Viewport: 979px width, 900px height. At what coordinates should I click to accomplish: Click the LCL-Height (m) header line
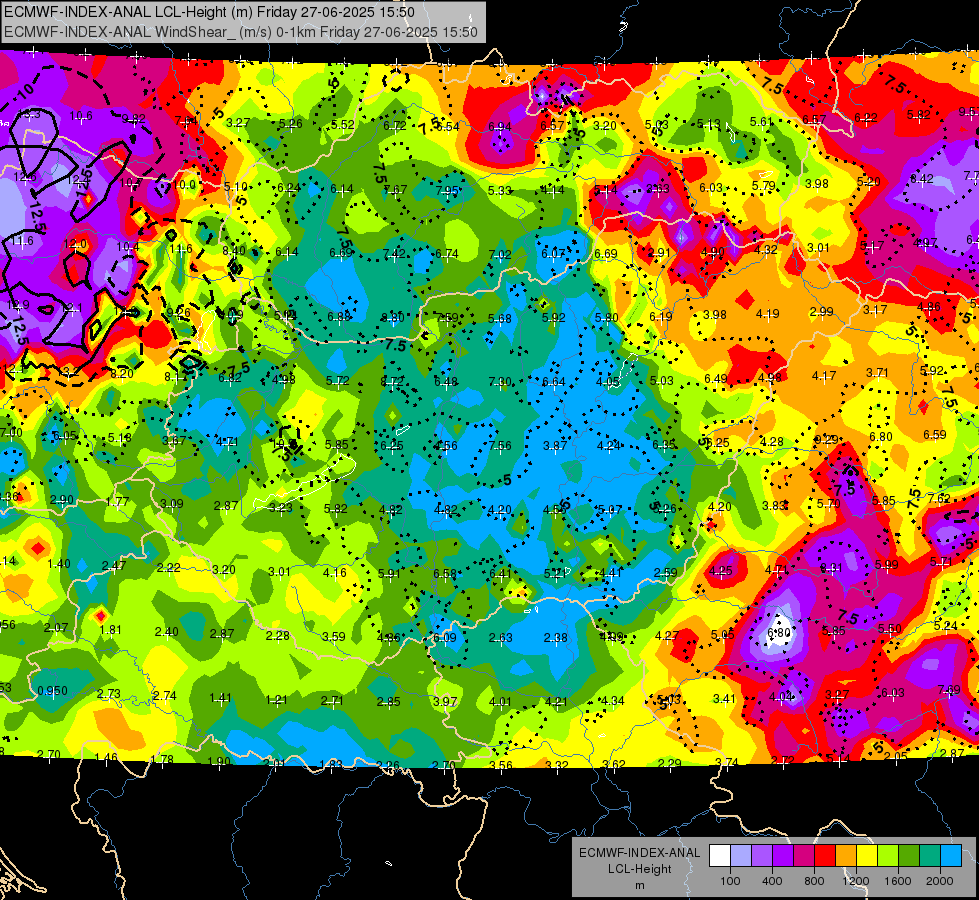click(x=209, y=12)
